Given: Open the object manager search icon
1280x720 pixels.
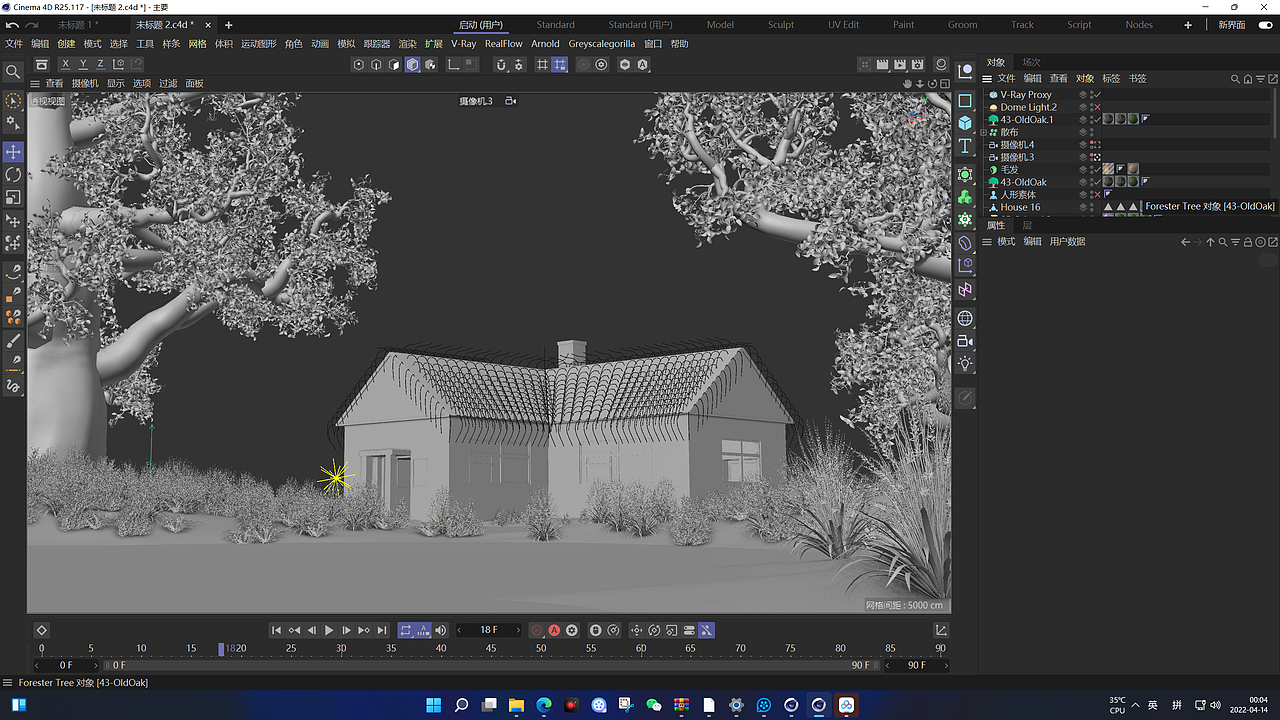Looking at the screenshot, I should (x=1235, y=78).
